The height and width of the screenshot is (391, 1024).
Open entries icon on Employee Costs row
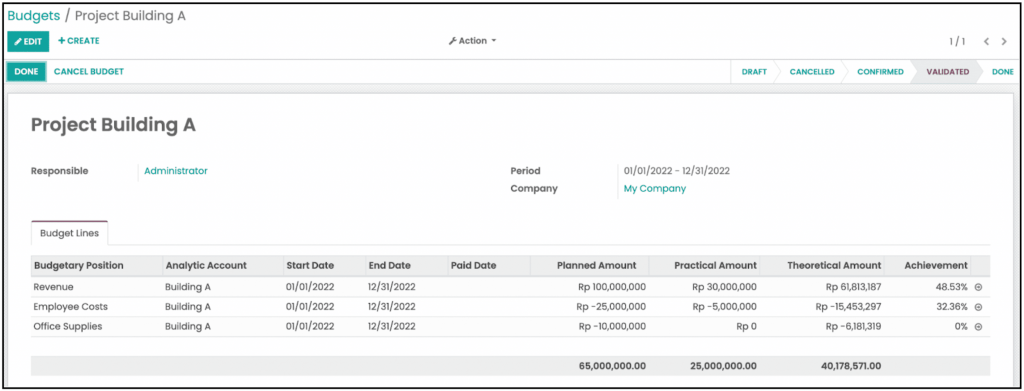coord(978,307)
